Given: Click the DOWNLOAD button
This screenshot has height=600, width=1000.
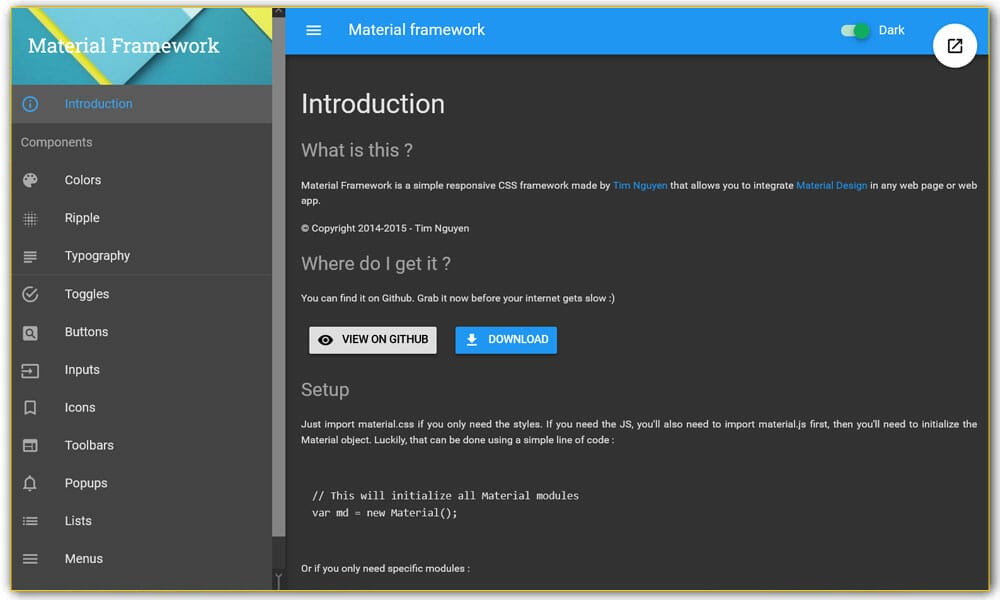Looking at the screenshot, I should tap(506, 340).
